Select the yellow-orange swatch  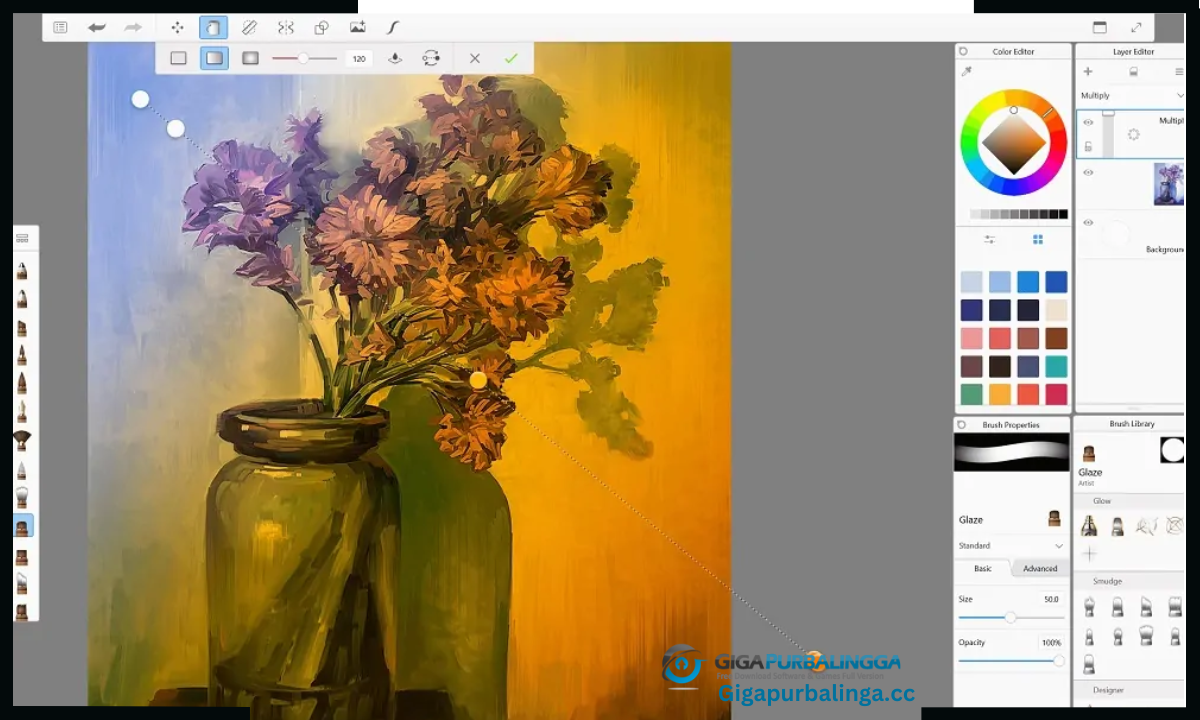tap(1000, 394)
